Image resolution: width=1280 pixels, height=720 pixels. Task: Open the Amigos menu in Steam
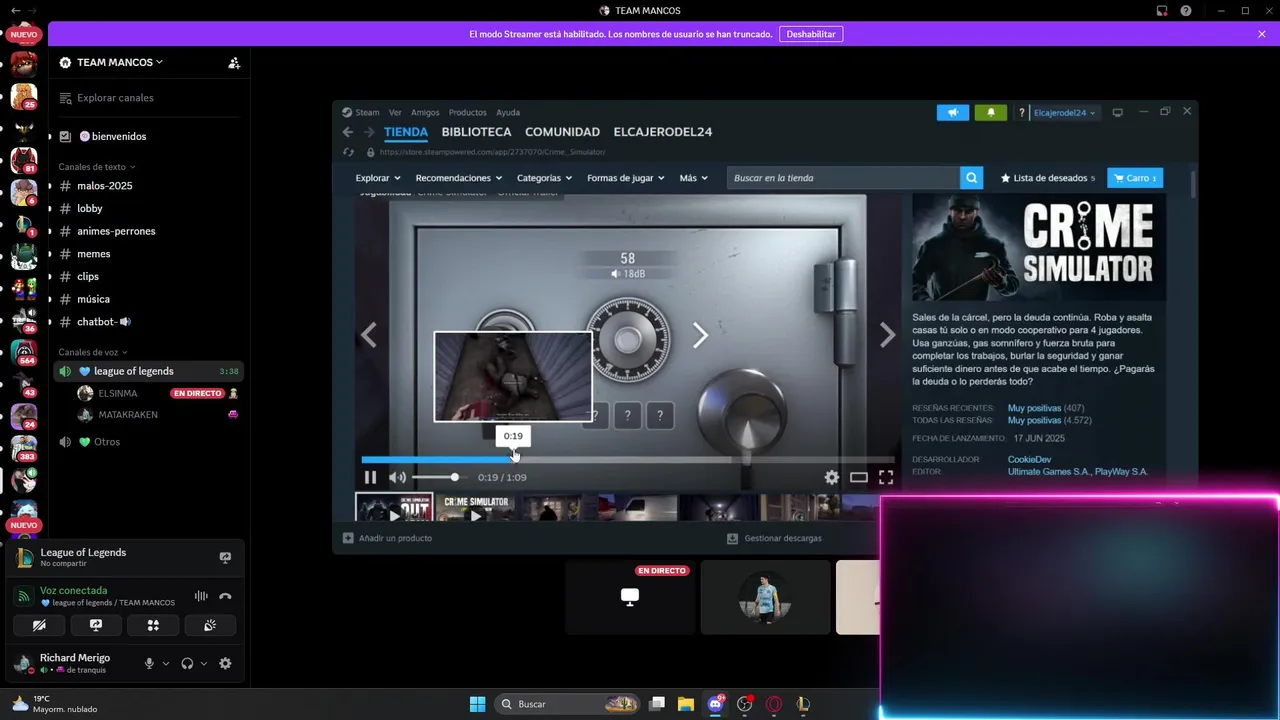(425, 112)
